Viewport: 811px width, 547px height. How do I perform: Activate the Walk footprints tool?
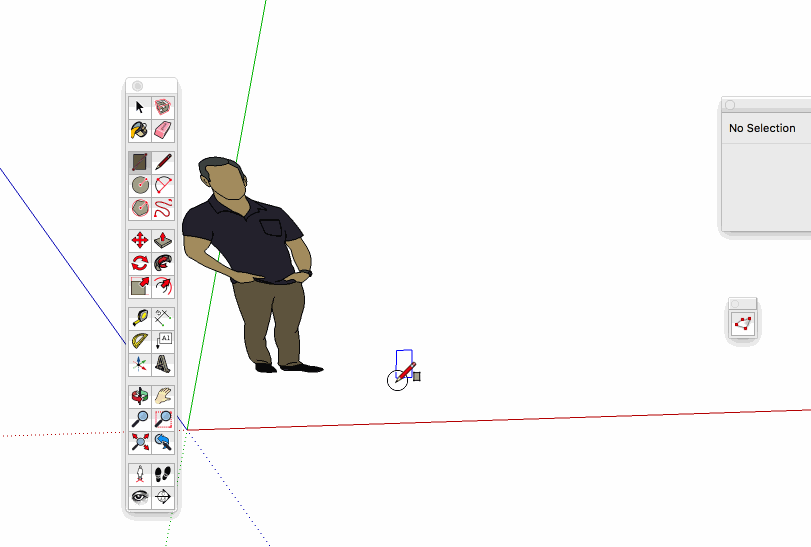click(x=163, y=474)
